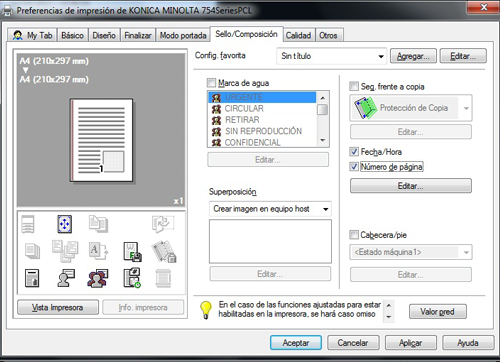Viewport: 500px width, 362px height.
Task: Open the Finalizar tab
Action: [138, 35]
